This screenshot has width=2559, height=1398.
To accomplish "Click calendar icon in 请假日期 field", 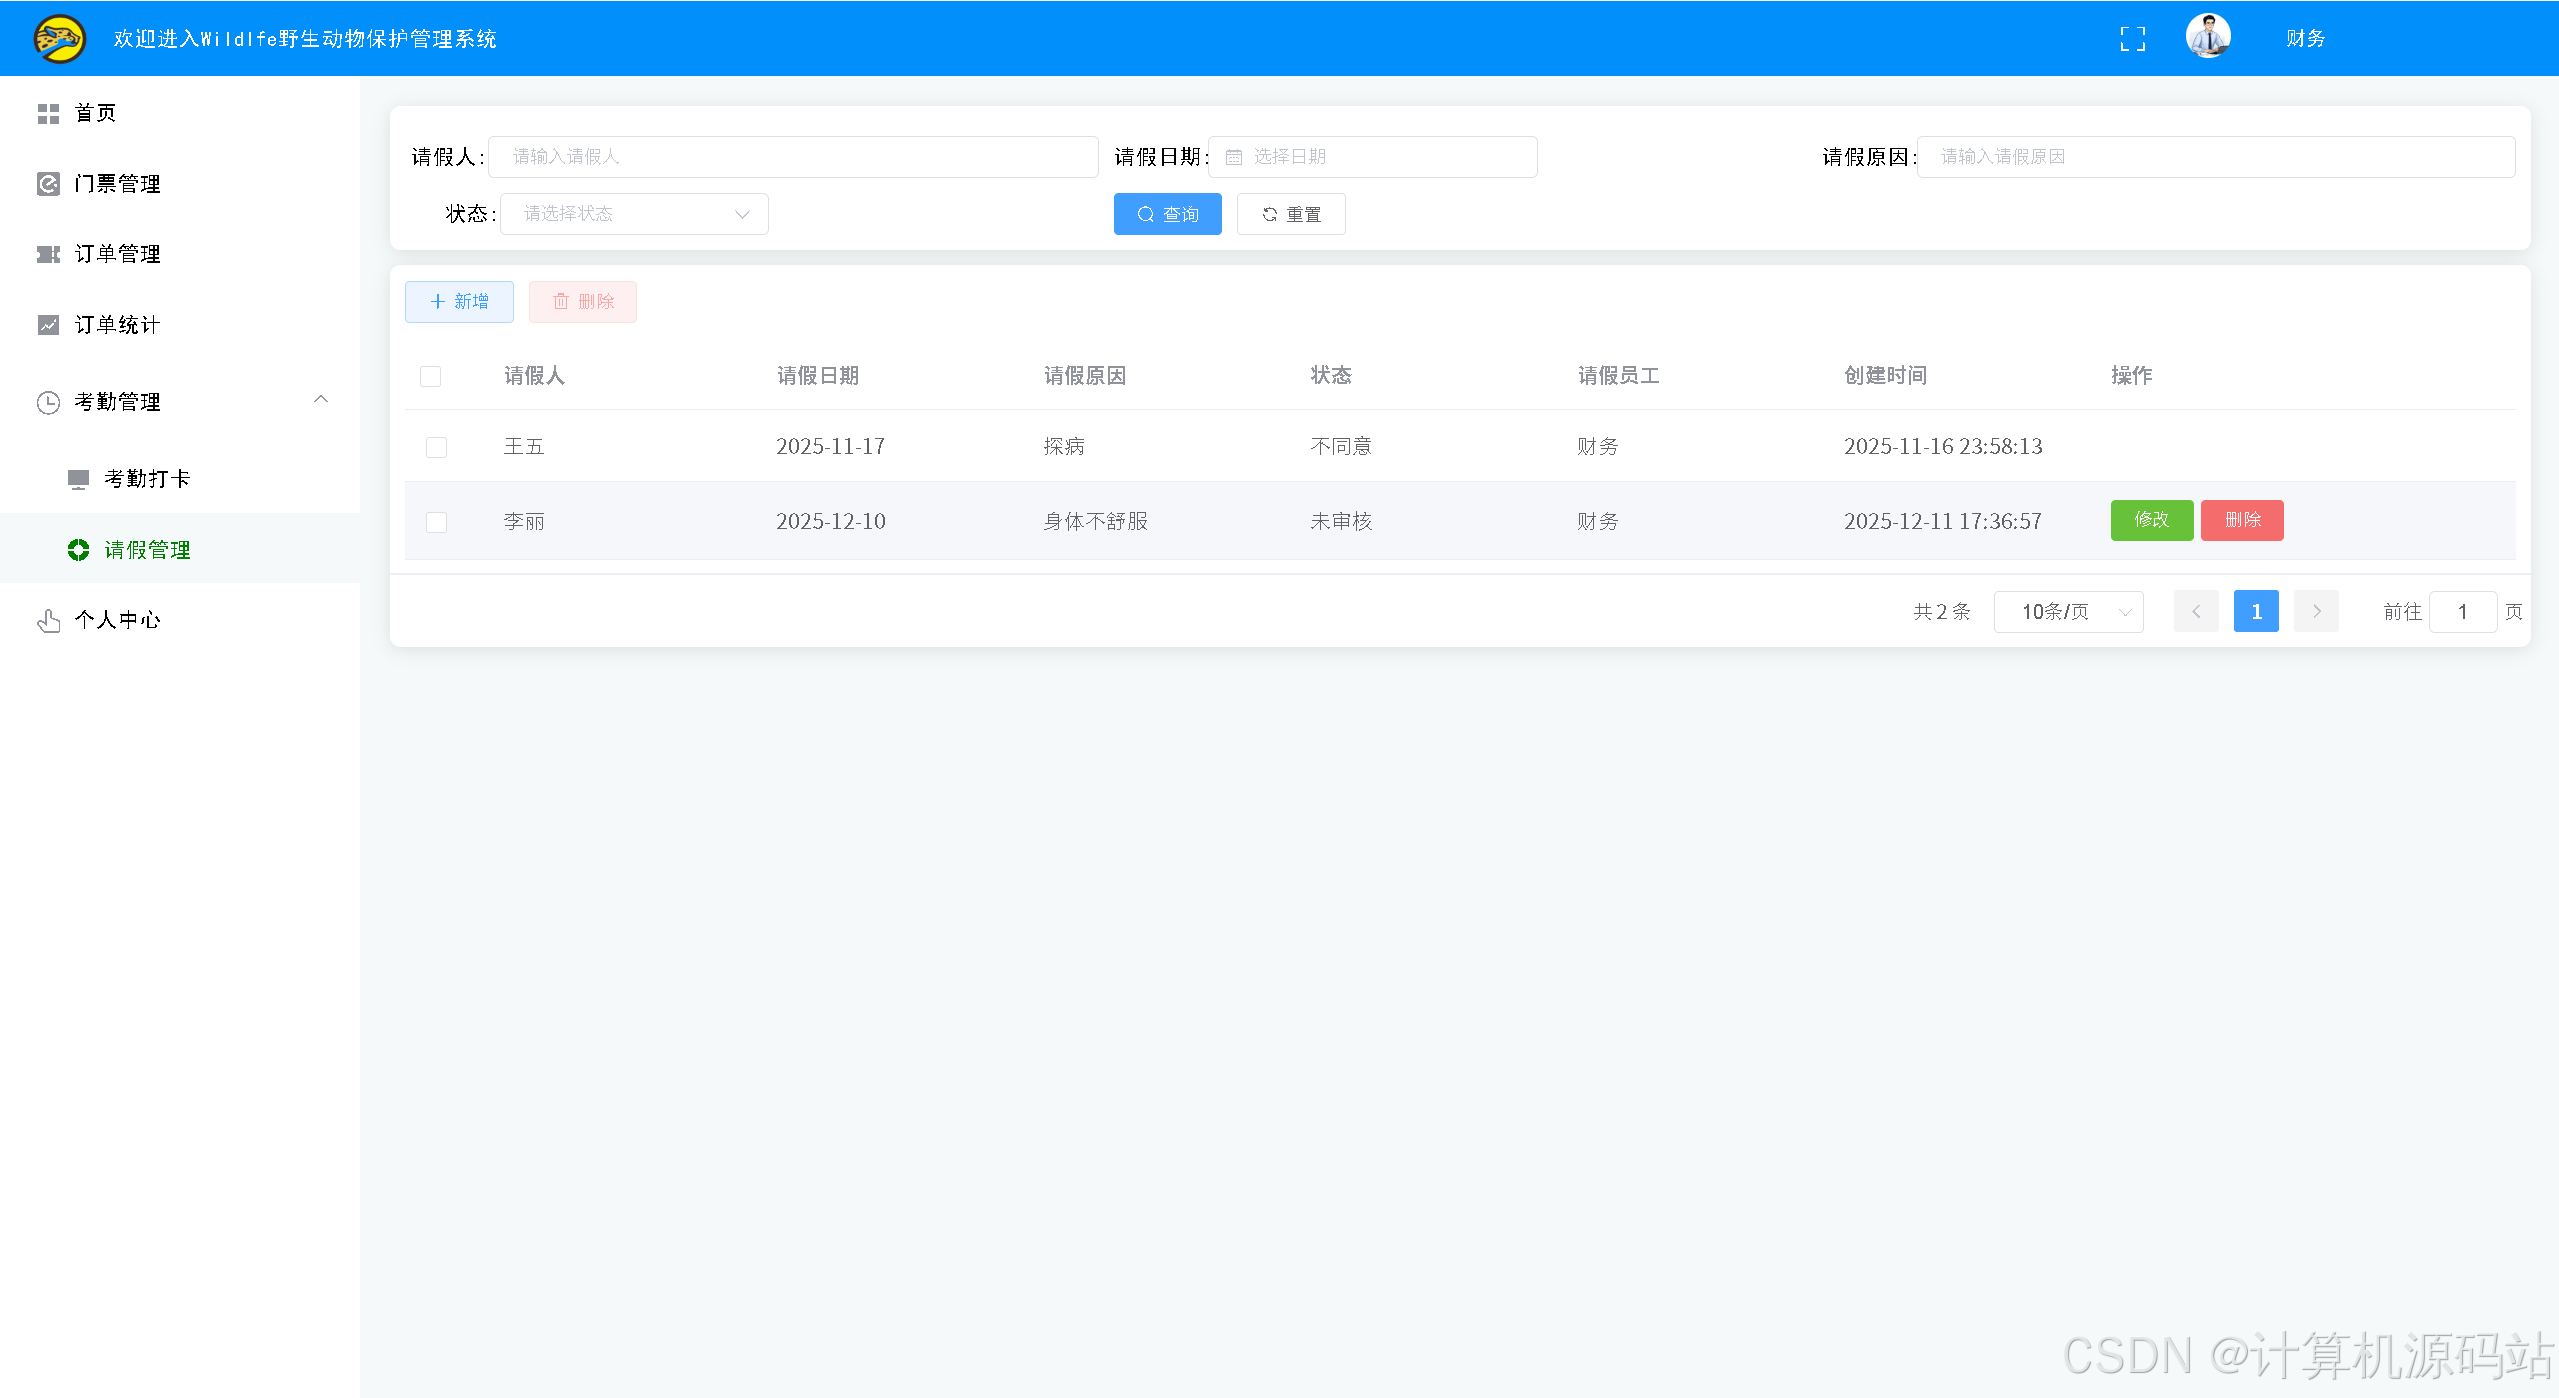I will coord(1233,157).
